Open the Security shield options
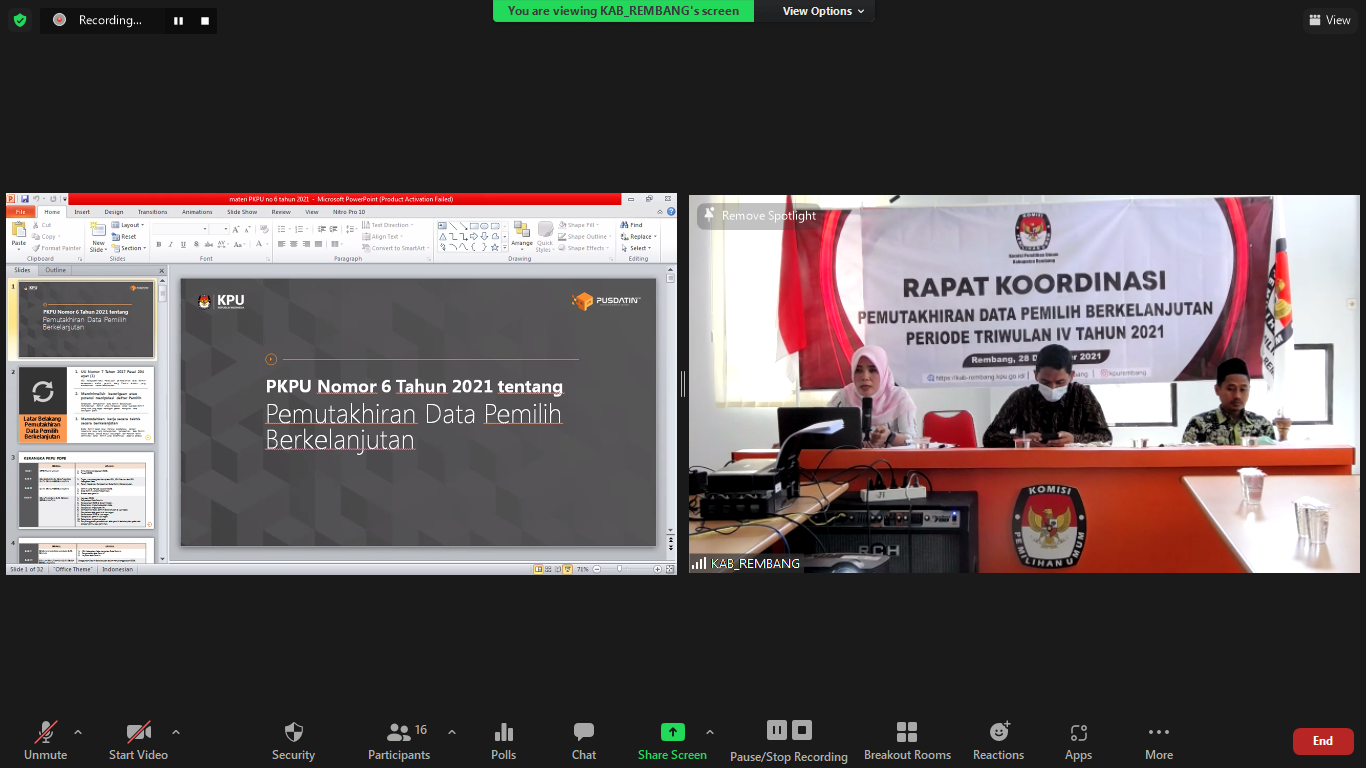 tap(293, 741)
